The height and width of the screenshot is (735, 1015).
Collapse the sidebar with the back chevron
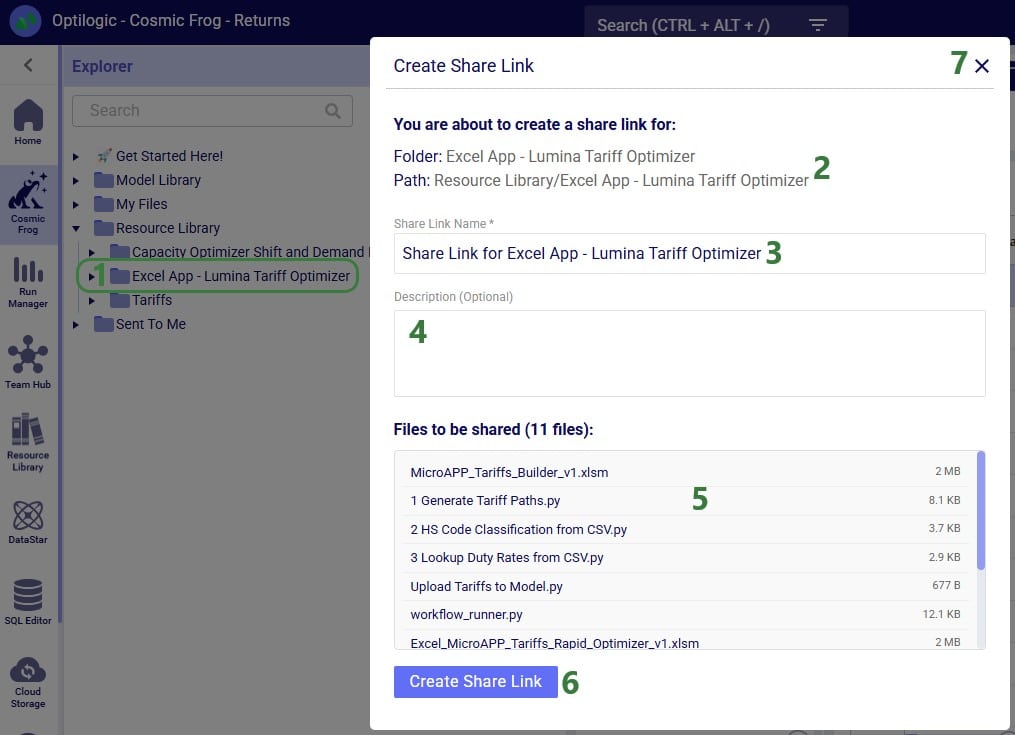click(28, 65)
